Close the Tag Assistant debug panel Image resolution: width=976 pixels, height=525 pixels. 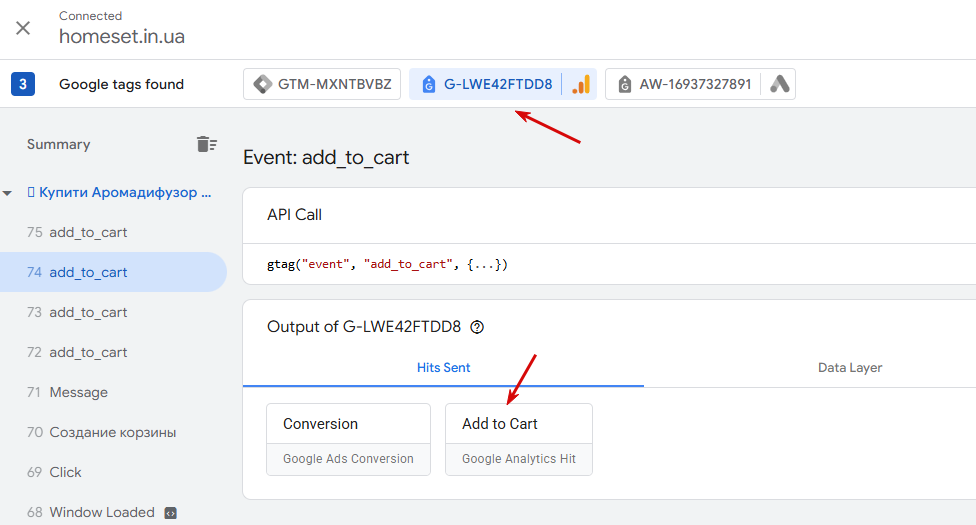23,28
